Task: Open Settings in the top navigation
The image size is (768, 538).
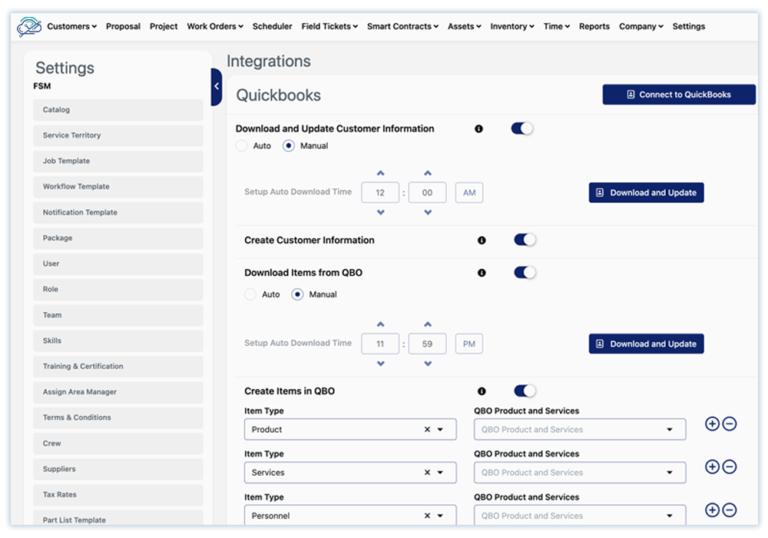Action: pos(689,26)
